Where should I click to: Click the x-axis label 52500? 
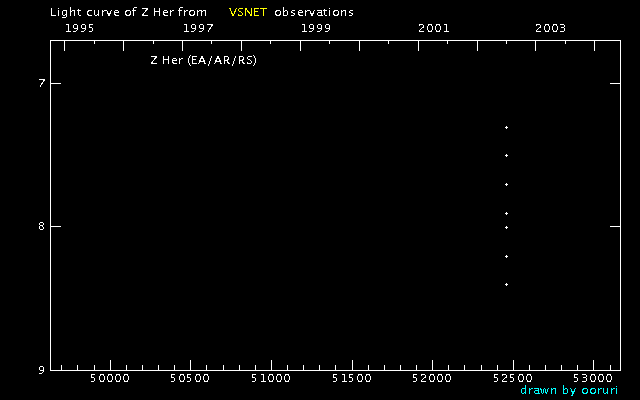click(x=513, y=378)
